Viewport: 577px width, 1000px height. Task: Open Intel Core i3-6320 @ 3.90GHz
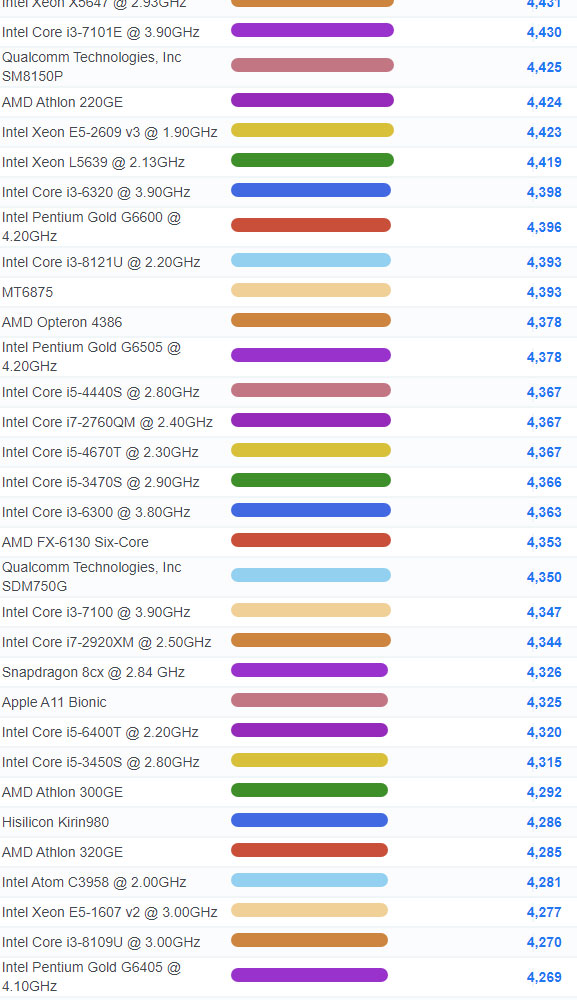[96, 192]
